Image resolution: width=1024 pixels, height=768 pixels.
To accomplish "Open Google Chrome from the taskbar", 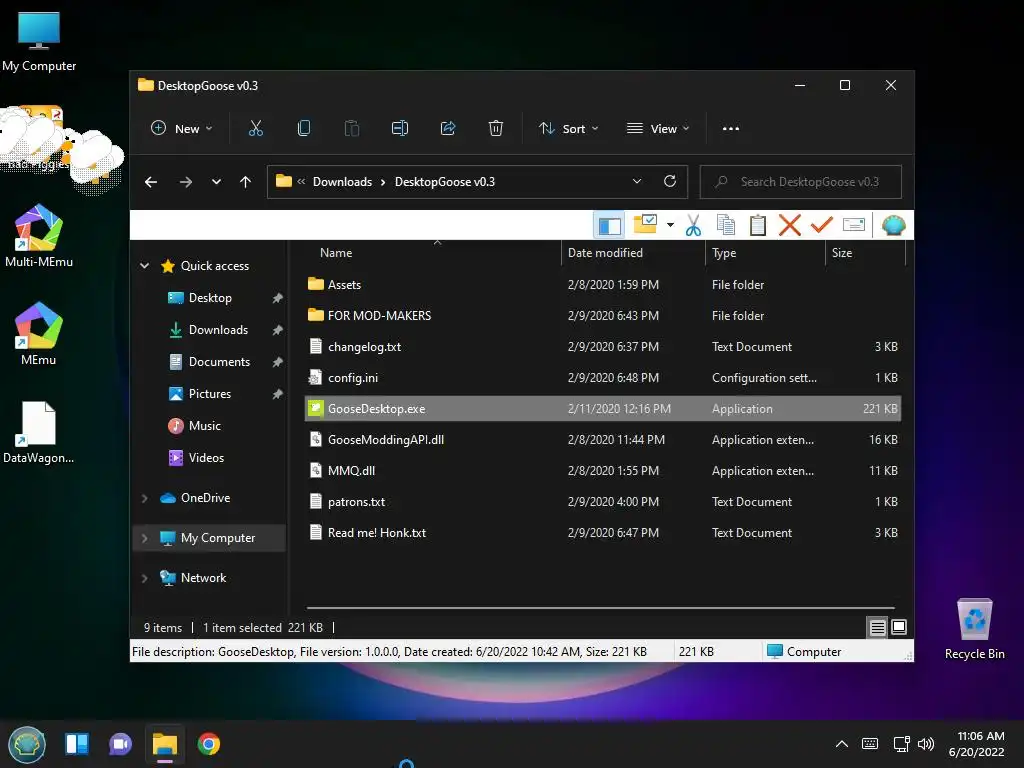I will pos(208,744).
